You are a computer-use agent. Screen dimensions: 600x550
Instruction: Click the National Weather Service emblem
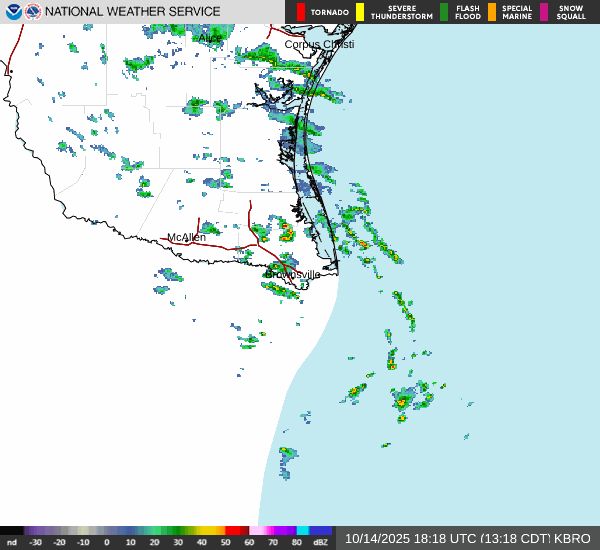(33, 12)
